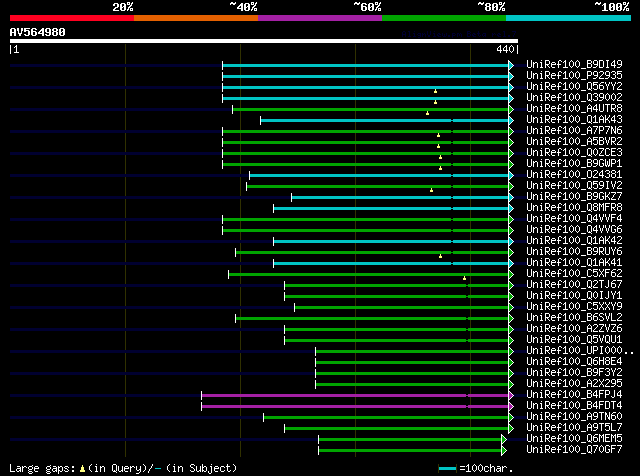Click the UniRef100_Q6H8E4 label
The image size is (640, 476).
574,362
